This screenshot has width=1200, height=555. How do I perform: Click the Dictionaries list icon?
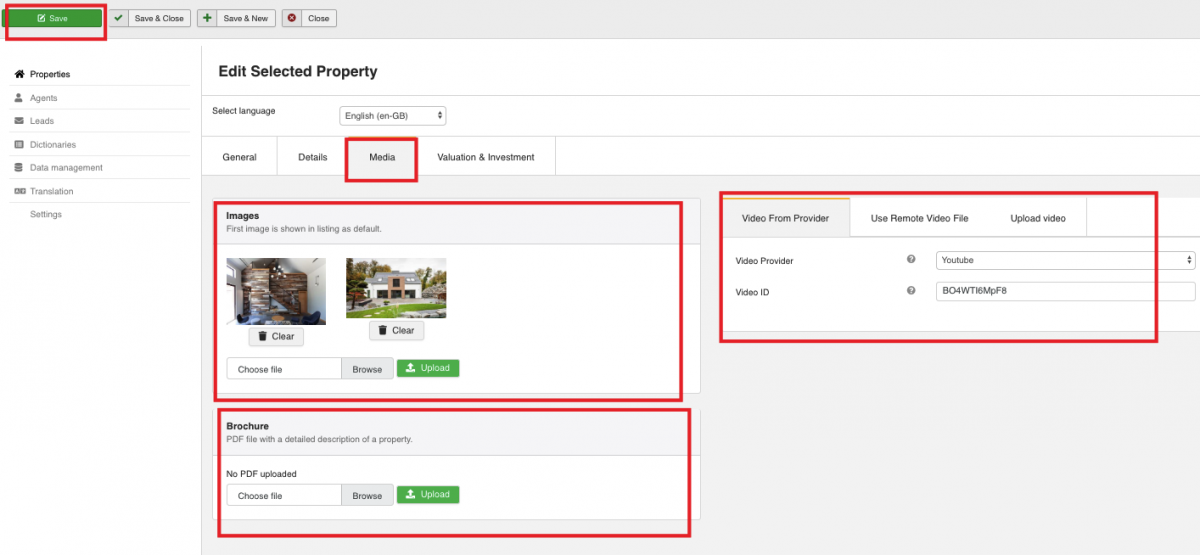click(x=19, y=144)
